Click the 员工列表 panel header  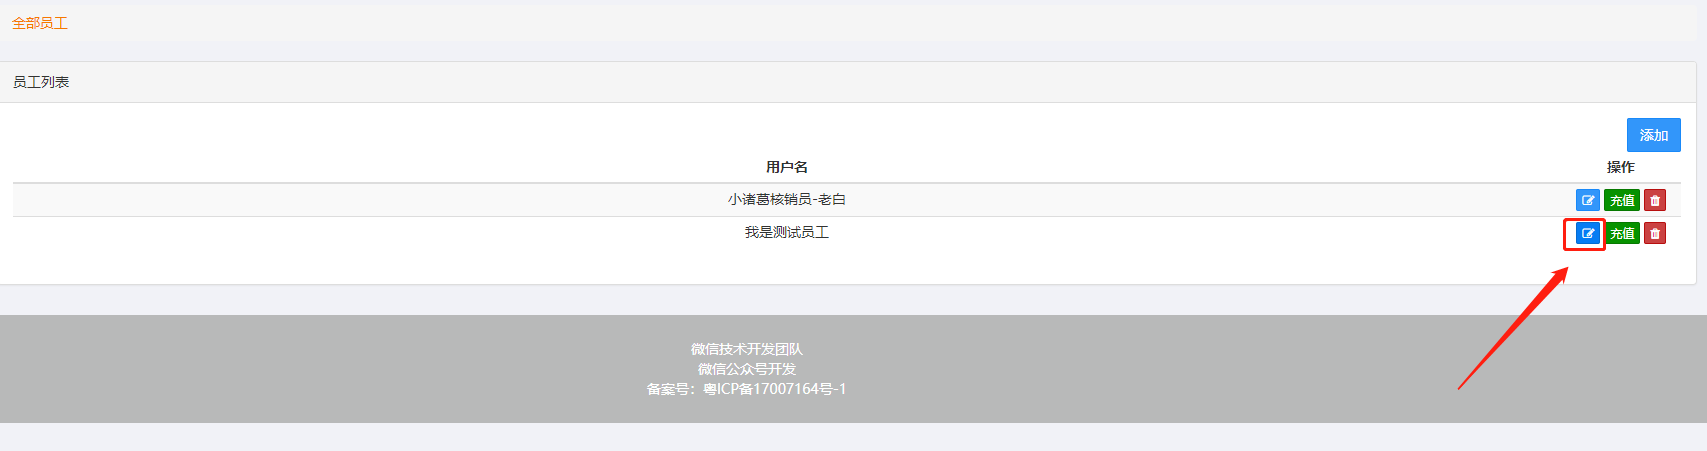coord(848,82)
